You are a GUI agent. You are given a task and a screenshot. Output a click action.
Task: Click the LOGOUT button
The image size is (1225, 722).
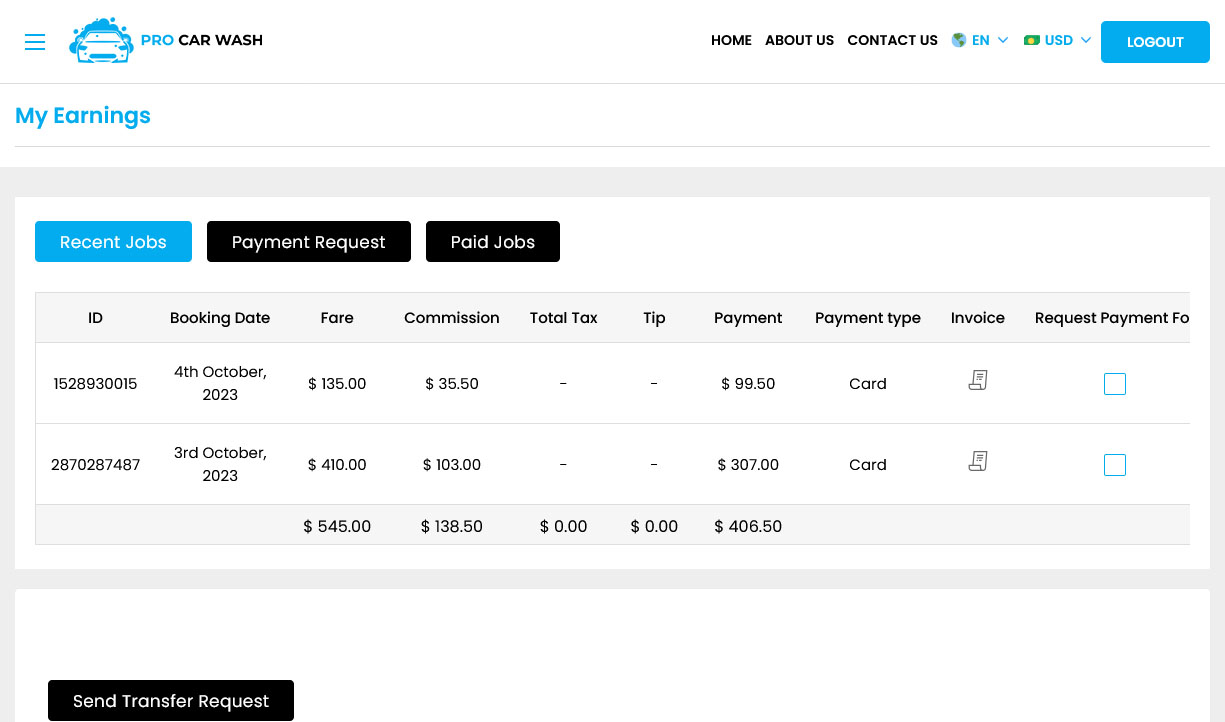point(1155,42)
